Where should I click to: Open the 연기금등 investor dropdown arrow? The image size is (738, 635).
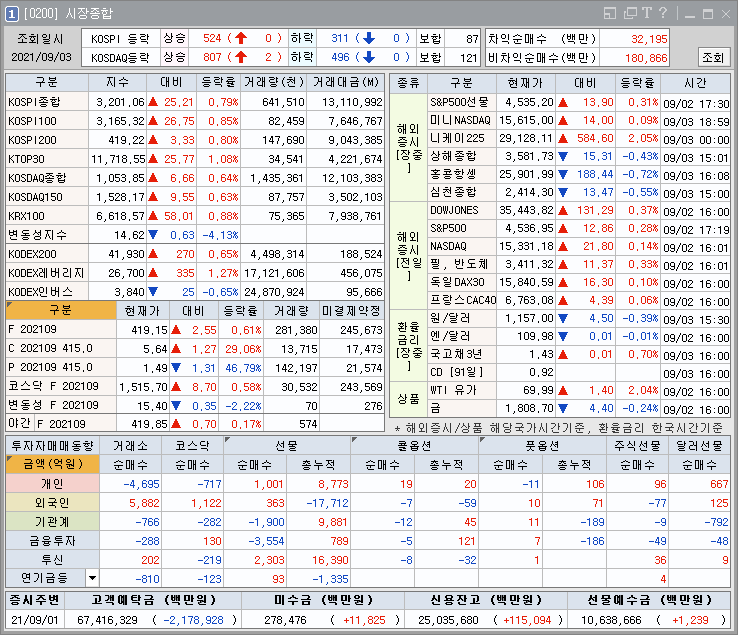pyautogui.click(x=92, y=578)
